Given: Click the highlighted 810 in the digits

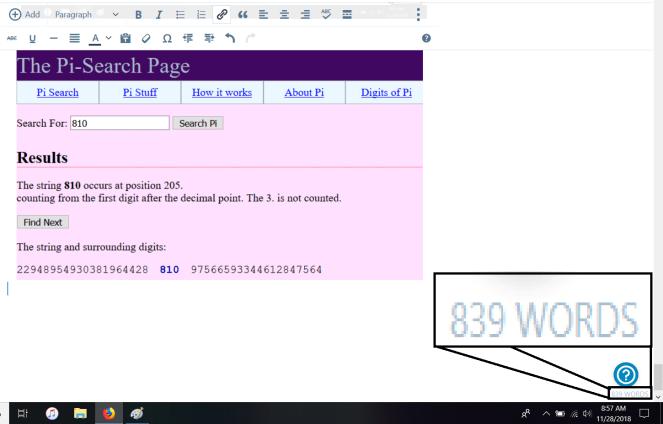Looking at the screenshot, I should (x=170, y=270).
